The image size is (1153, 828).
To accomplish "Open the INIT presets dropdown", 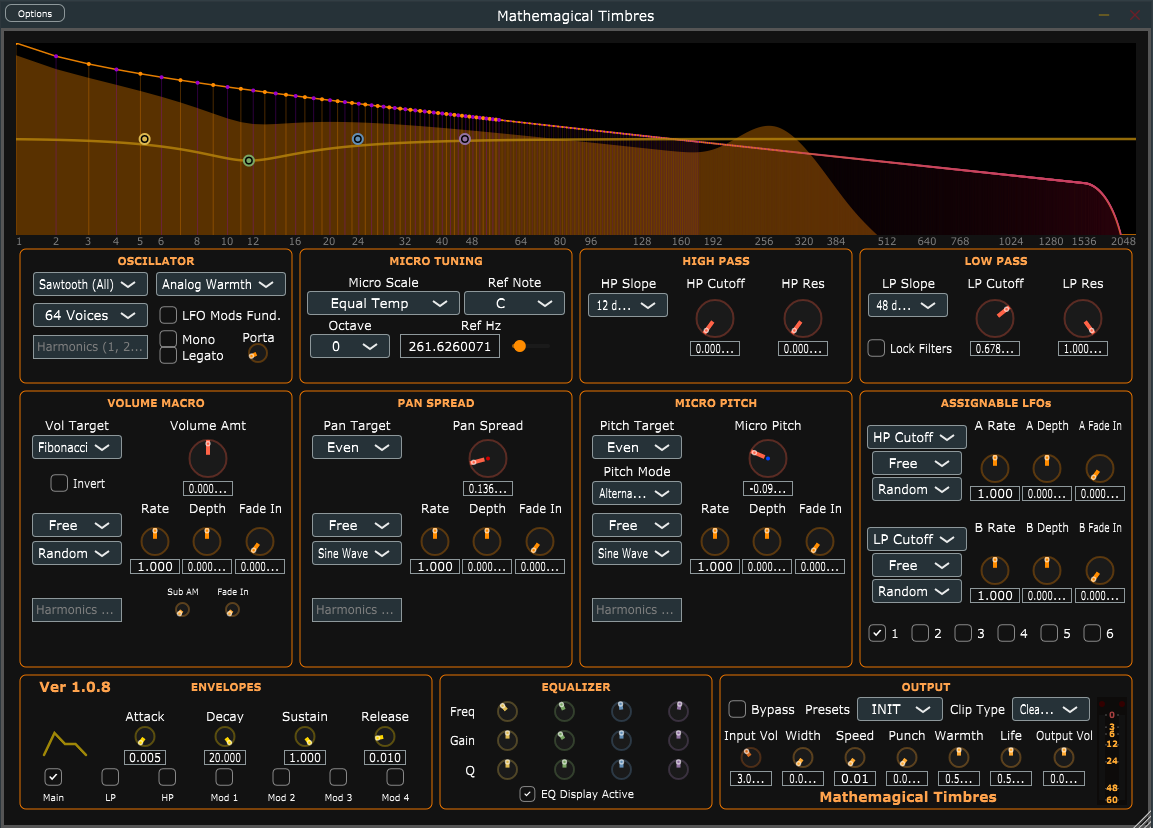I will point(900,709).
